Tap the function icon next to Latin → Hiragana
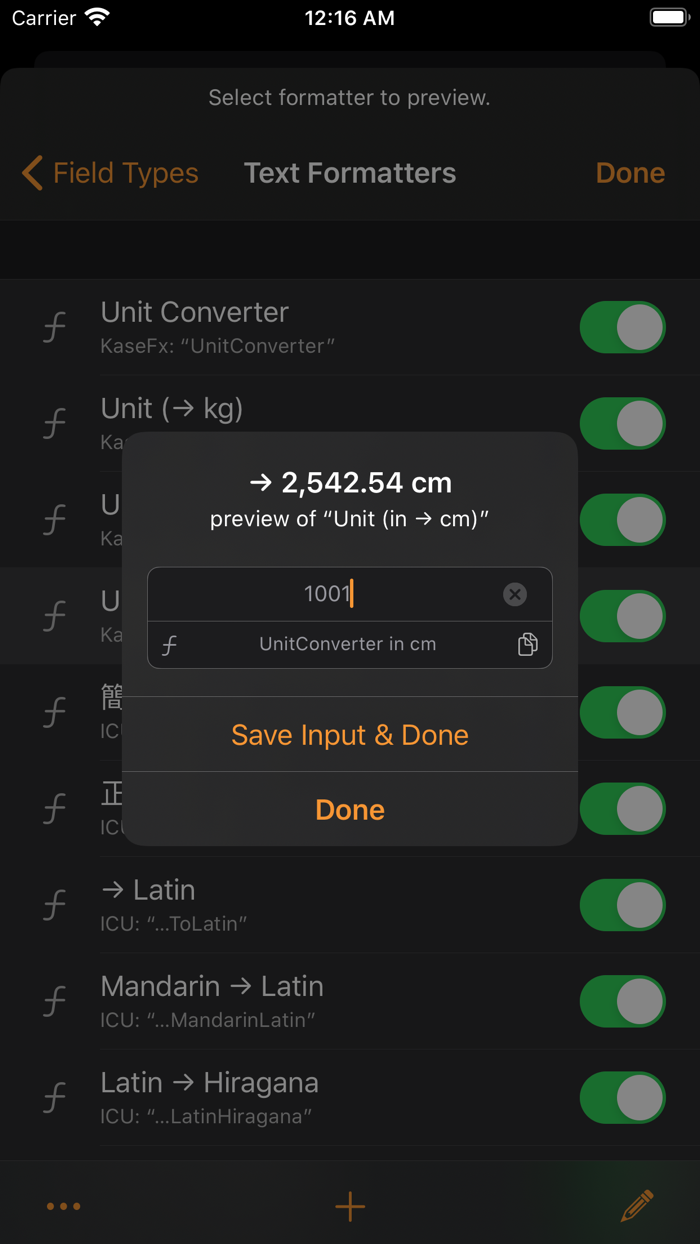Image resolution: width=700 pixels, height=1244 pixels. coord(55,1097)
